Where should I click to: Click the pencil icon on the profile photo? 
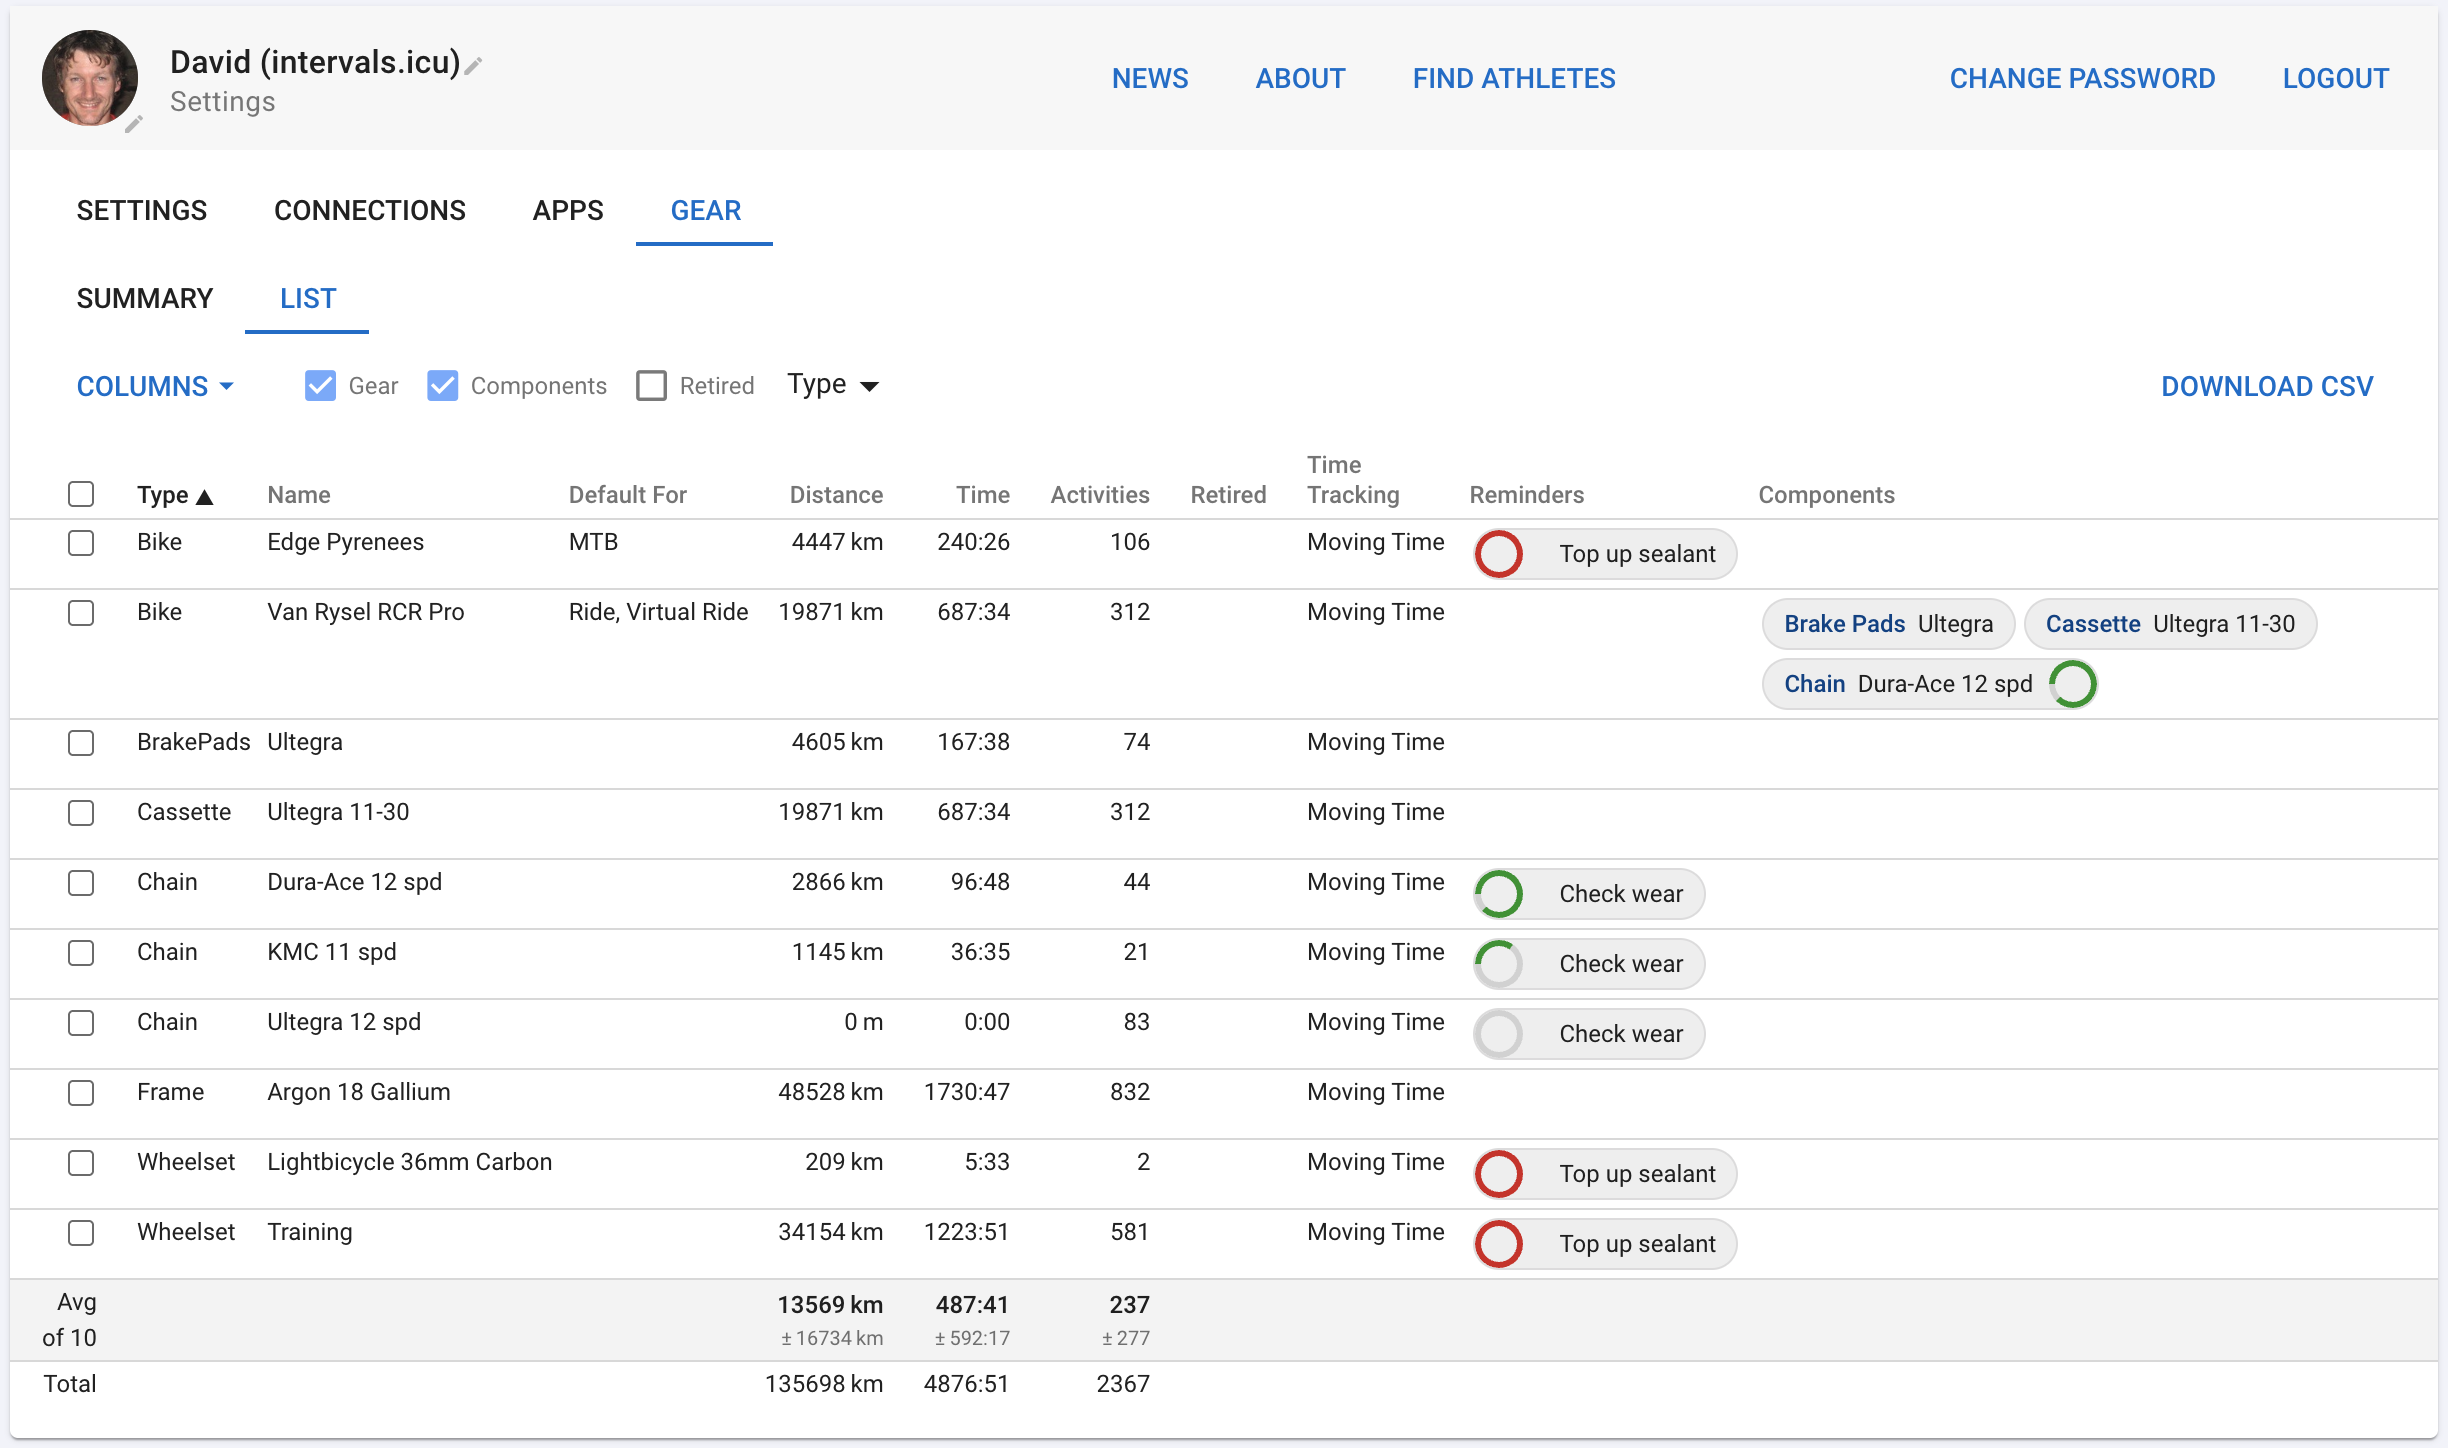tap(133, 124)
